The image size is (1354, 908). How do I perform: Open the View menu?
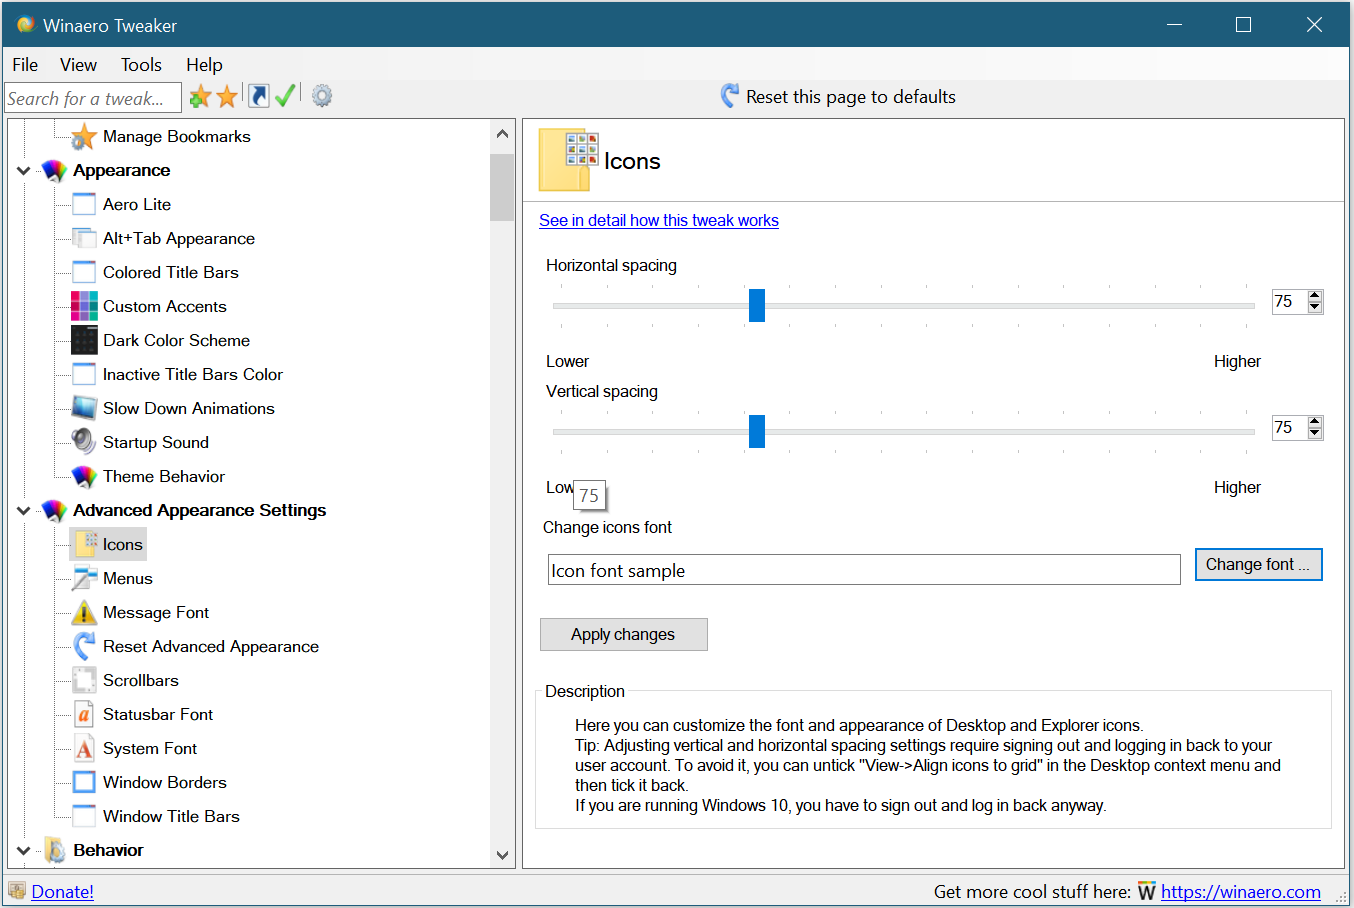coord(78,65)
